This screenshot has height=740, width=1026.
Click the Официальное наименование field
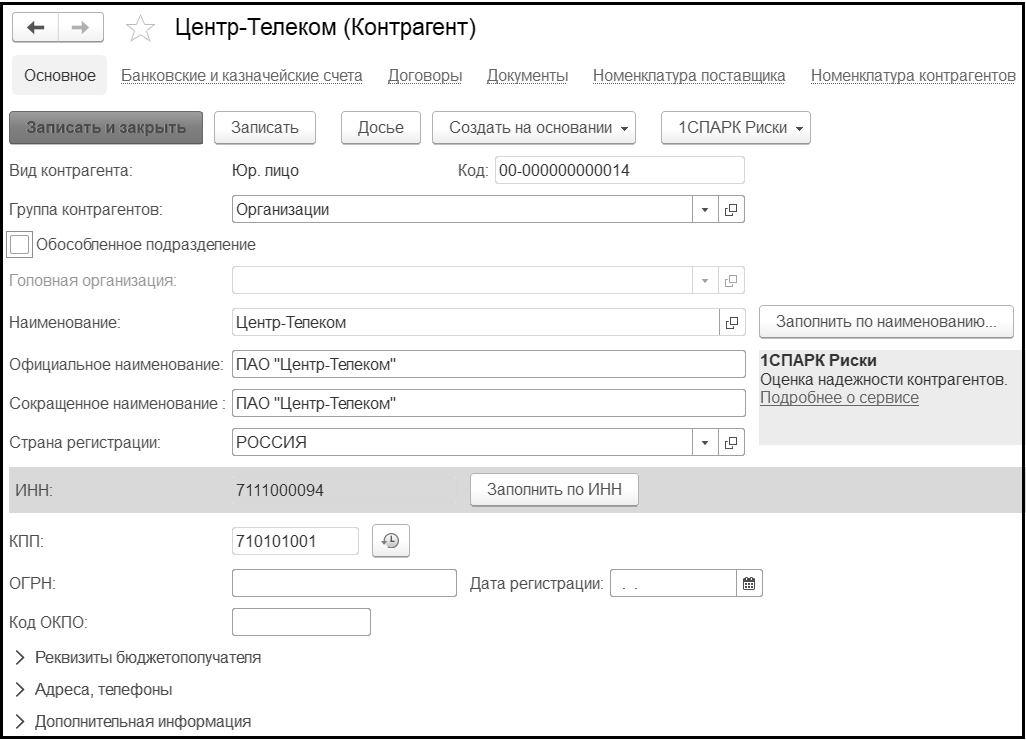489,364
